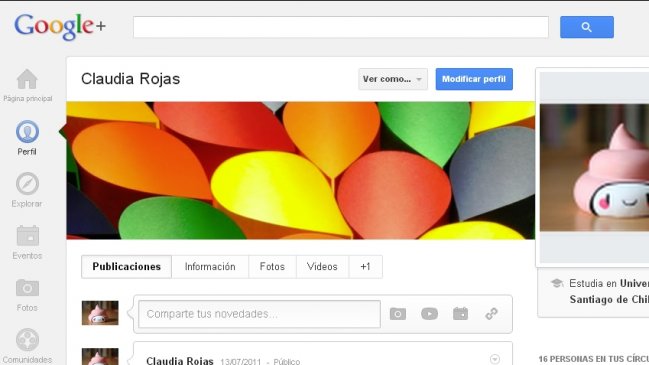Viewport: 649px width, 365px height.
Task: Click the blue search magnifier button
Action: (x=587, y=27)
